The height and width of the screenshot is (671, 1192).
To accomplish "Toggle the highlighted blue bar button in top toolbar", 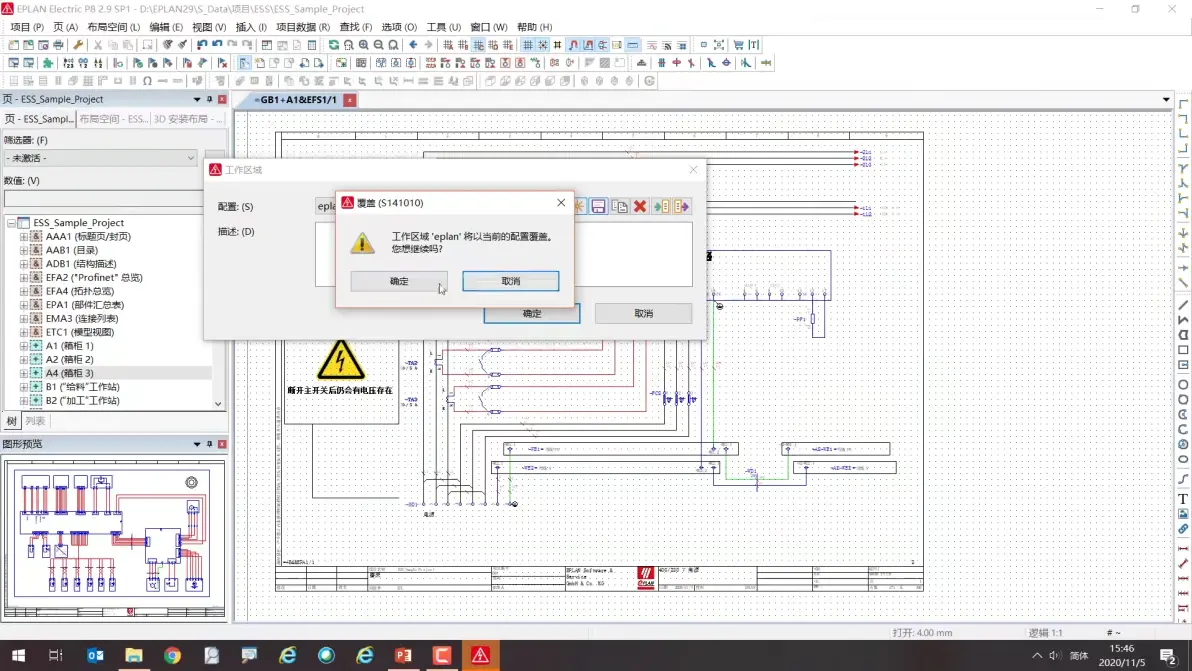I will click(x=632, y=45).
